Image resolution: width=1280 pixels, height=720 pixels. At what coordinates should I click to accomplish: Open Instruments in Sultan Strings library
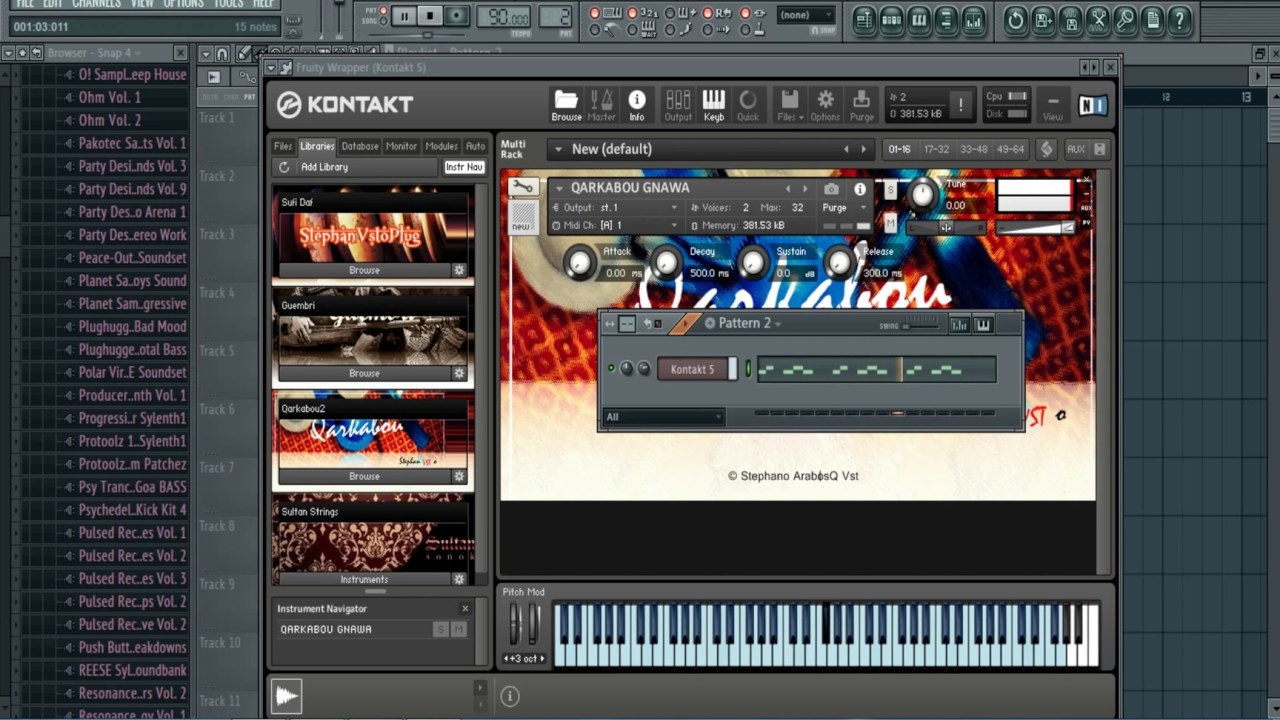pyautogui.click(x=364, y=579)
